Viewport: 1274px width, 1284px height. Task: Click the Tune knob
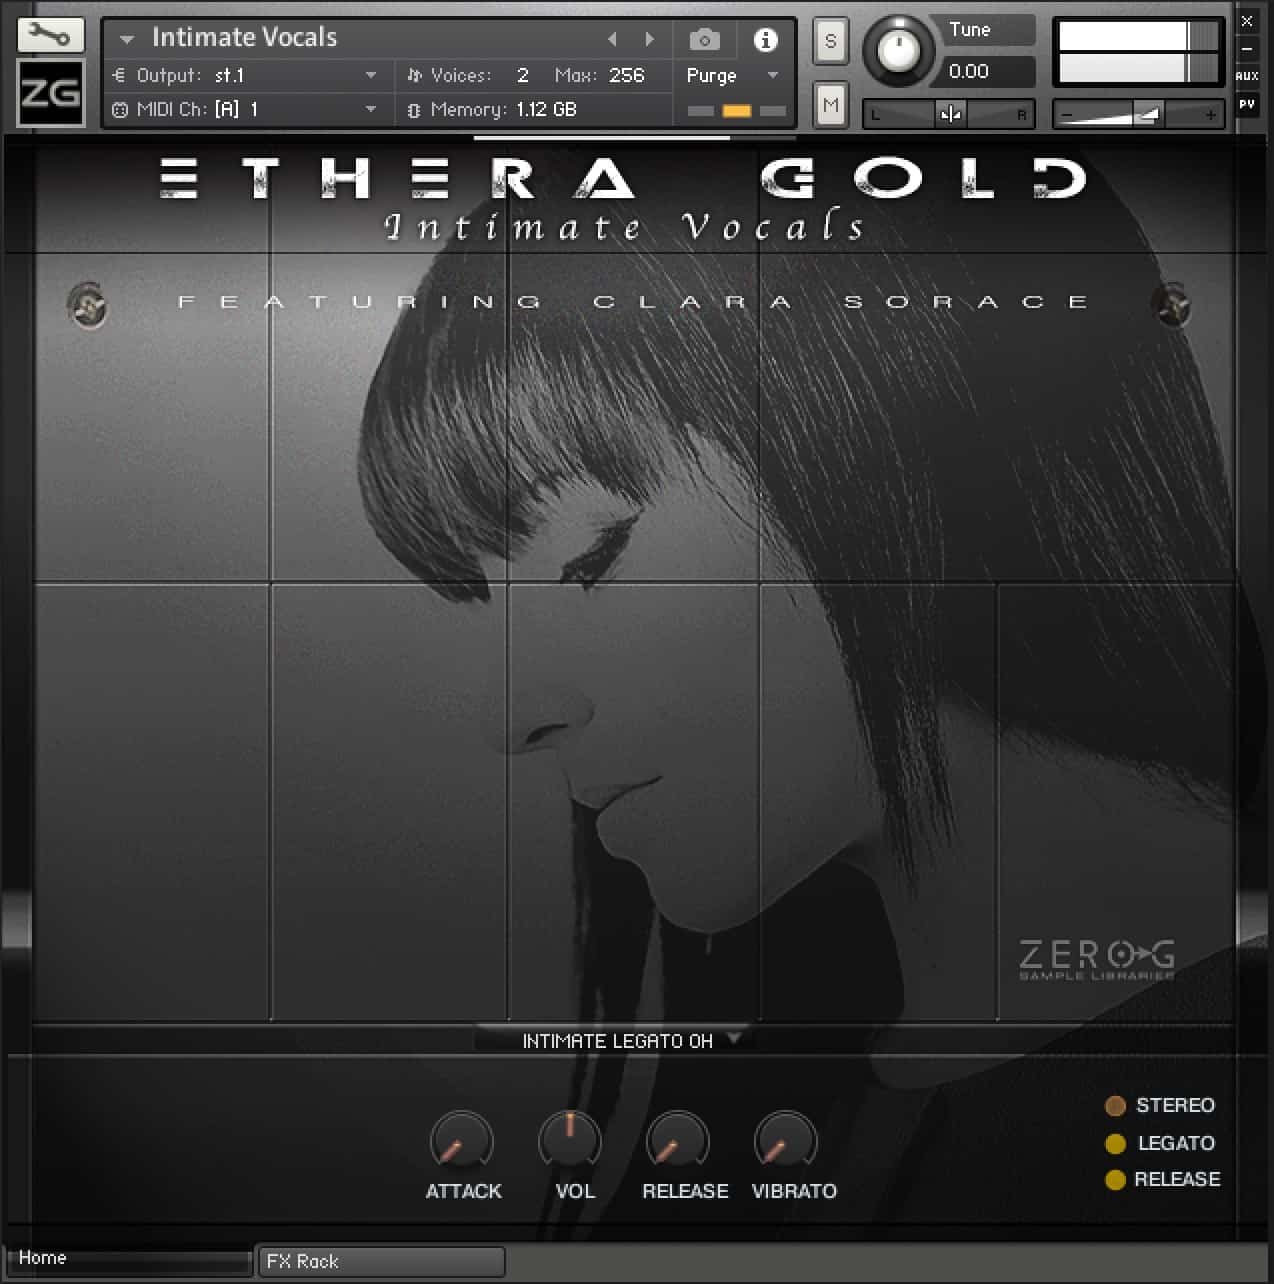pos(898,49)
